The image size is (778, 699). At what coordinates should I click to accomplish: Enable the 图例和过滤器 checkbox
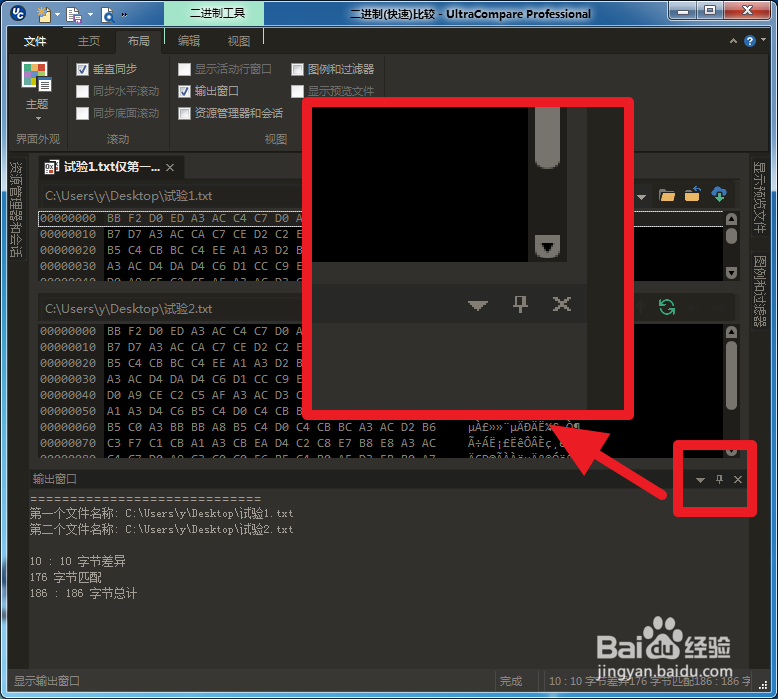(297, 69)
